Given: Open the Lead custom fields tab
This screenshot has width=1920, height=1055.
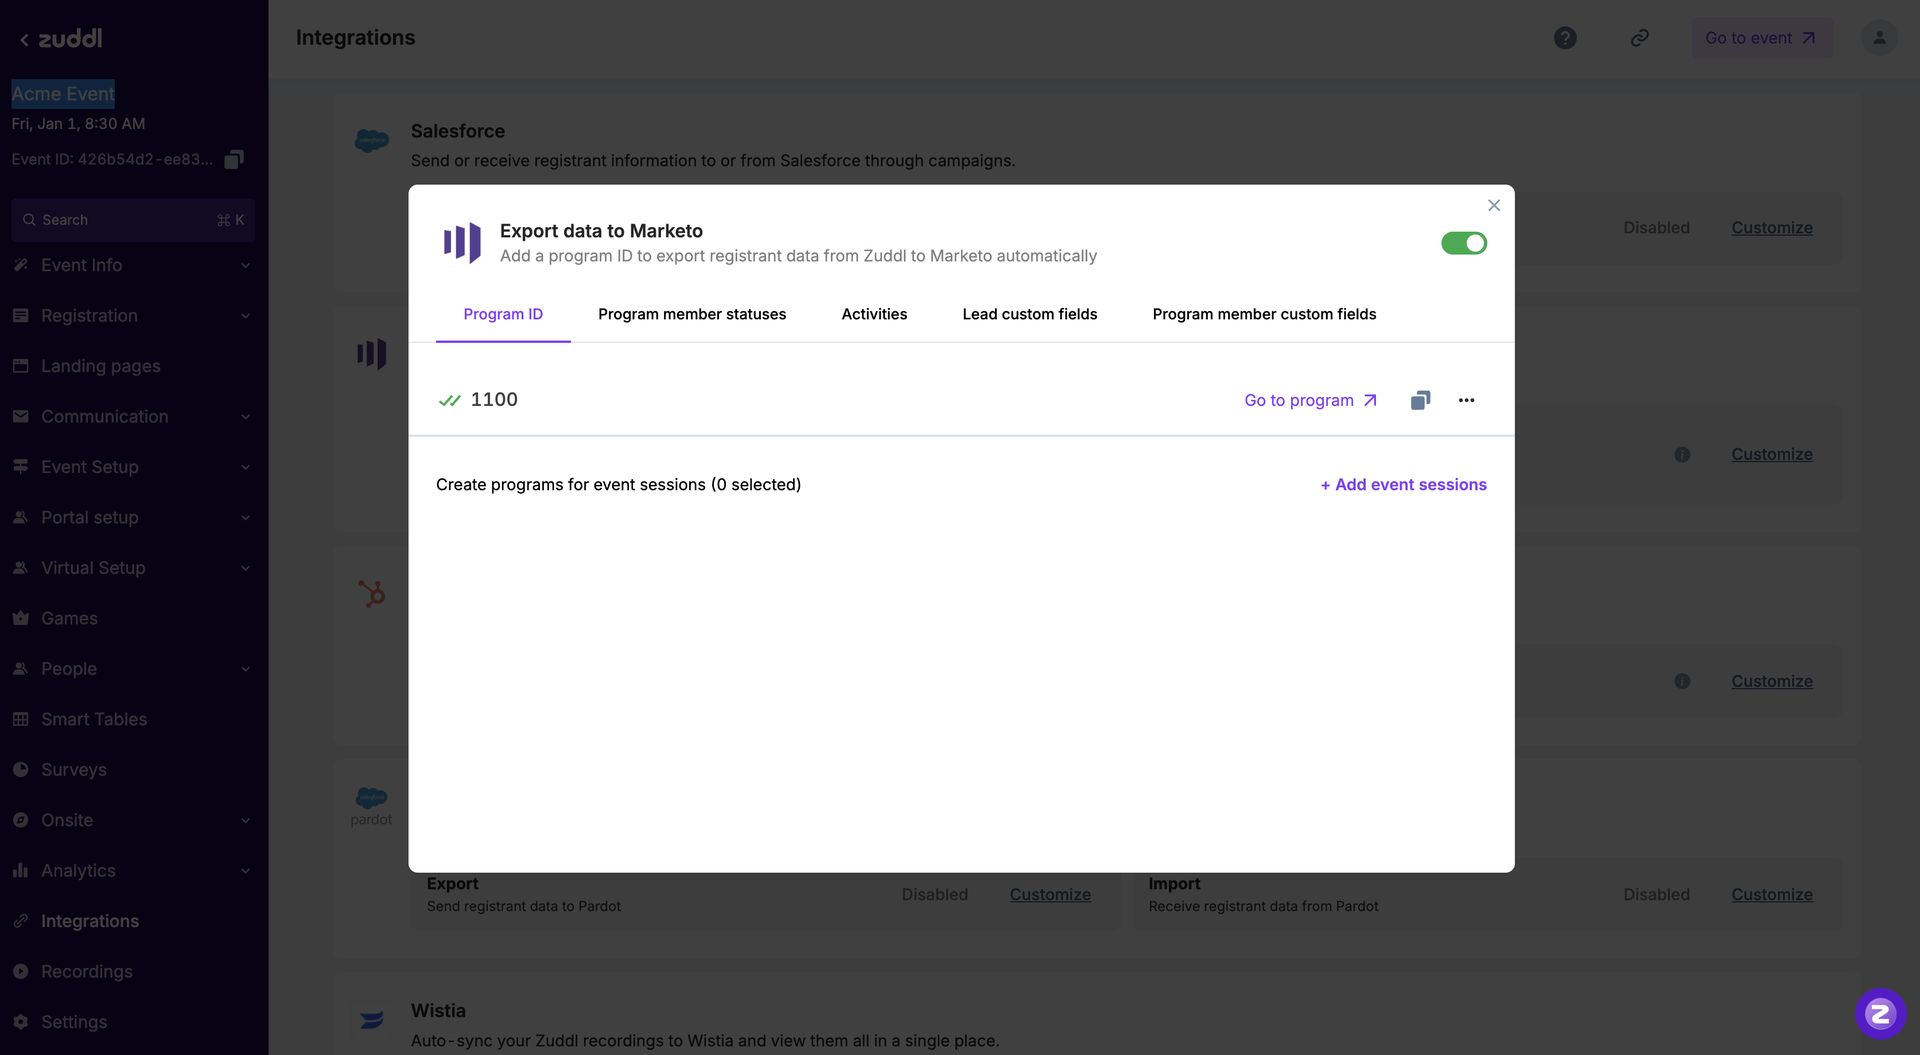Looking at the screenshot, I should pyautogui.click(x=1029, y=314).
